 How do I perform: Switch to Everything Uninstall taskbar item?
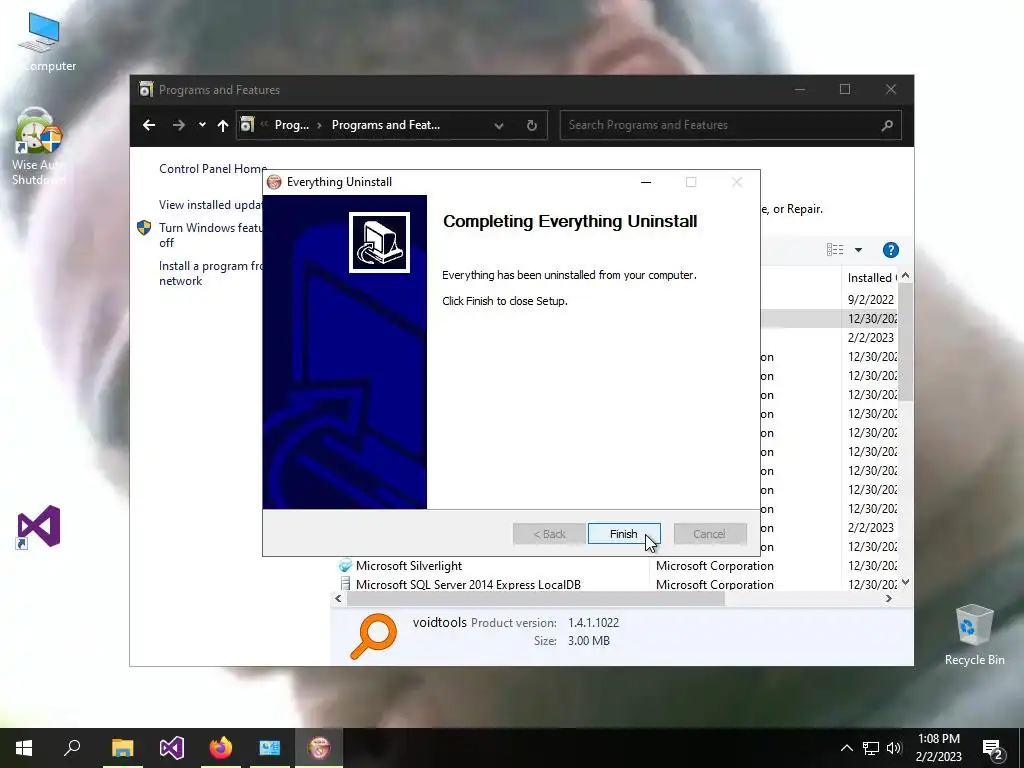click(x=319, y=748)
